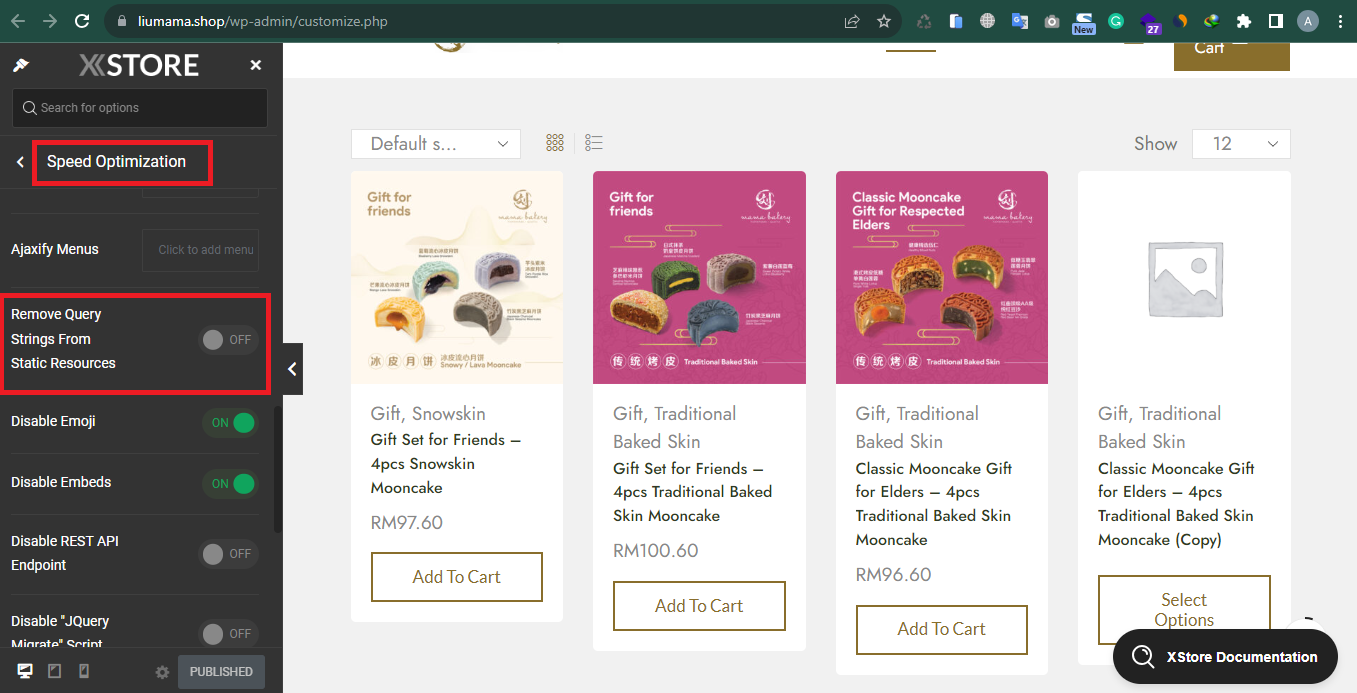Open the Extensions puzzle menu
The height and width of the screenshot is (693, 1357).
1244,21
